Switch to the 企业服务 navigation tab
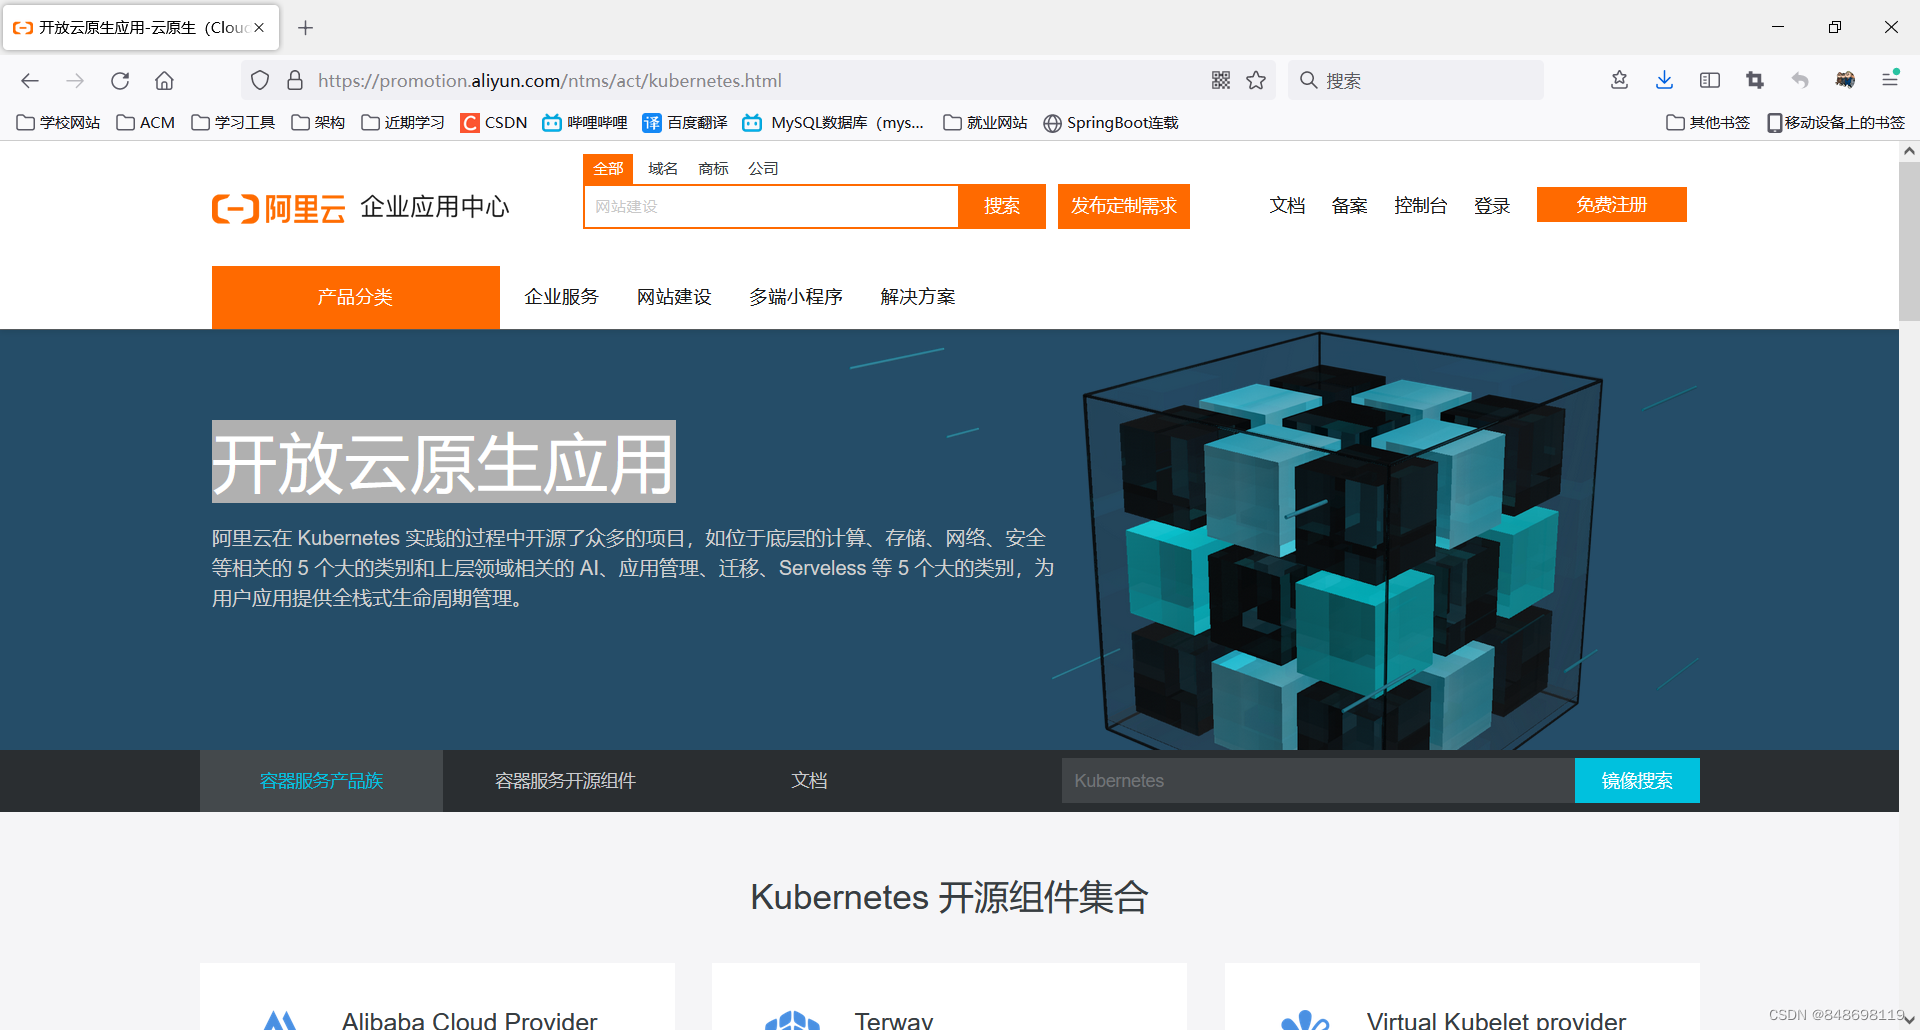Image resolution: width=1920 pixels, height=1030 pixels. coord(561,296)
